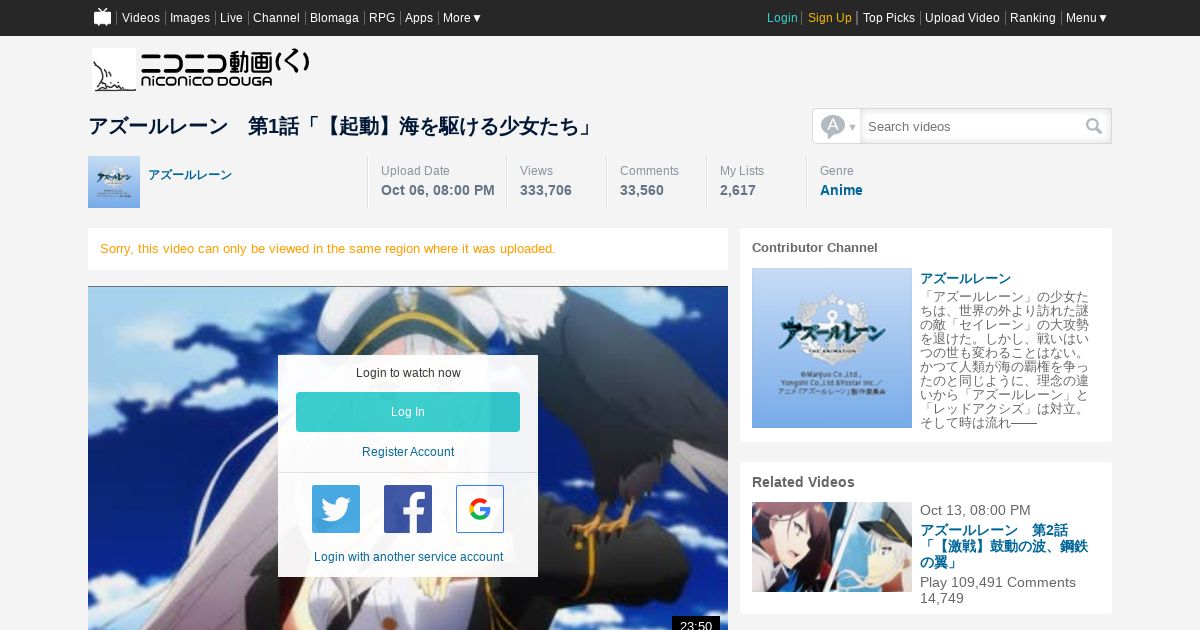Click the uploader avatar thumbnail
This screenshot has width=1200, height=630.
(114, 182)
